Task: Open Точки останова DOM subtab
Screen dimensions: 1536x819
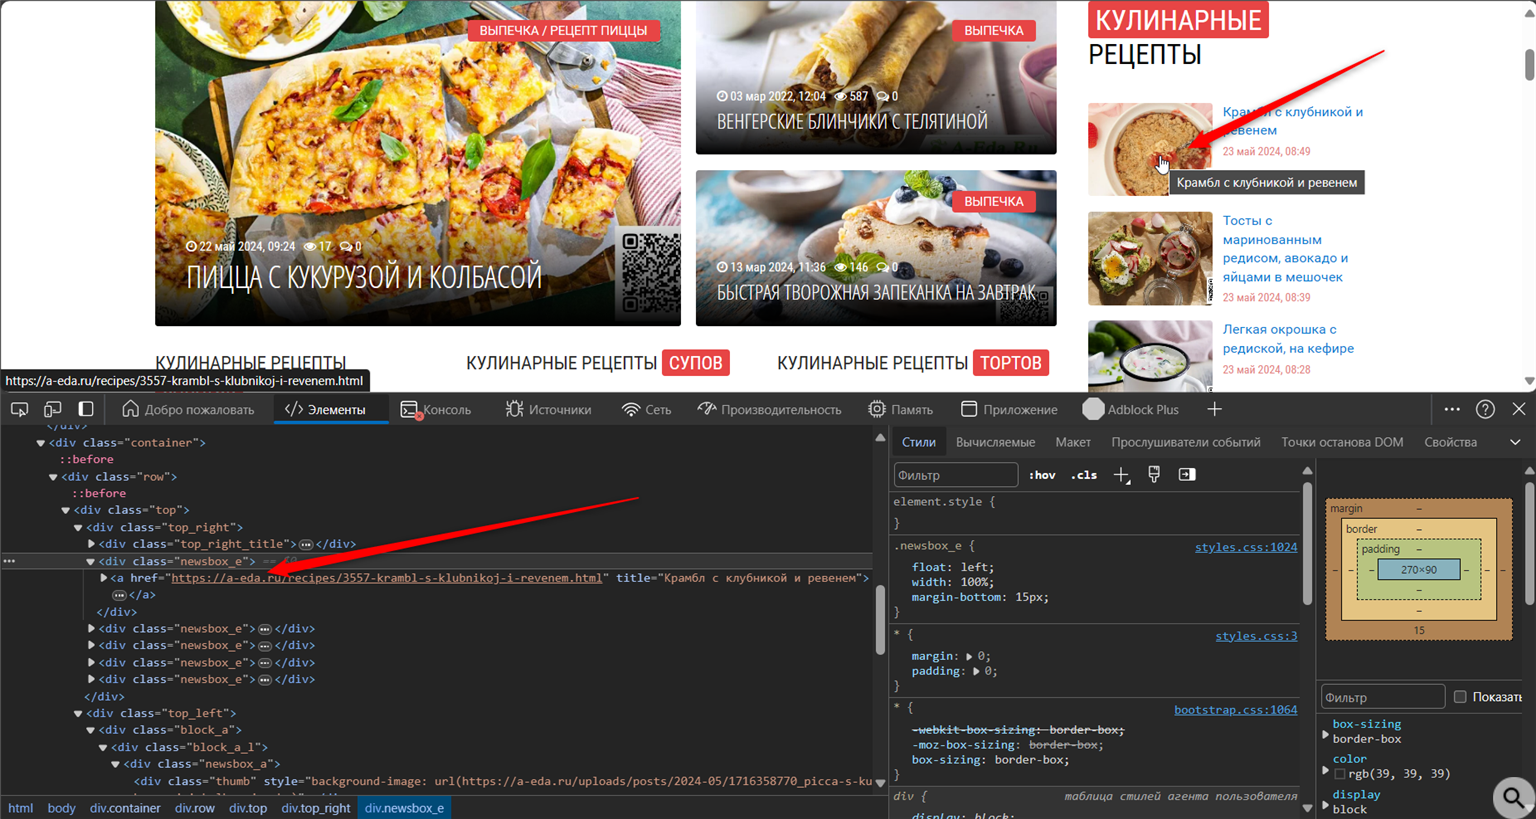Action: click(x=1342, y=442)
